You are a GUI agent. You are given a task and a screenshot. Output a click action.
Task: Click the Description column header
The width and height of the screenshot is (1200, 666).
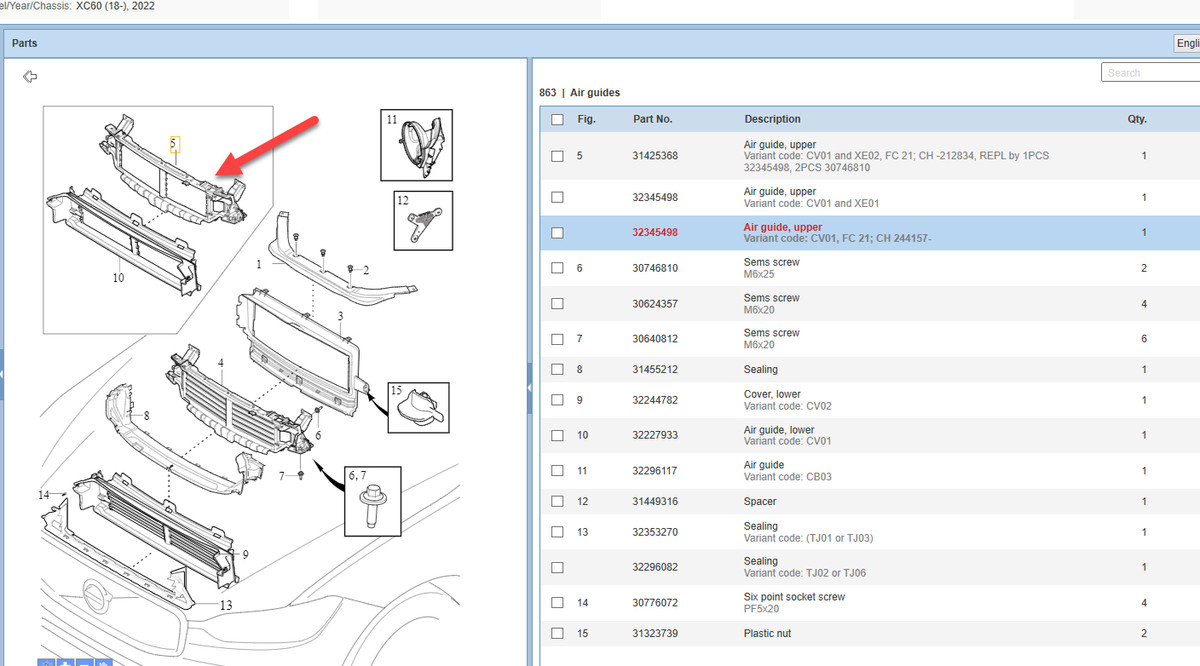click(772, 119)
